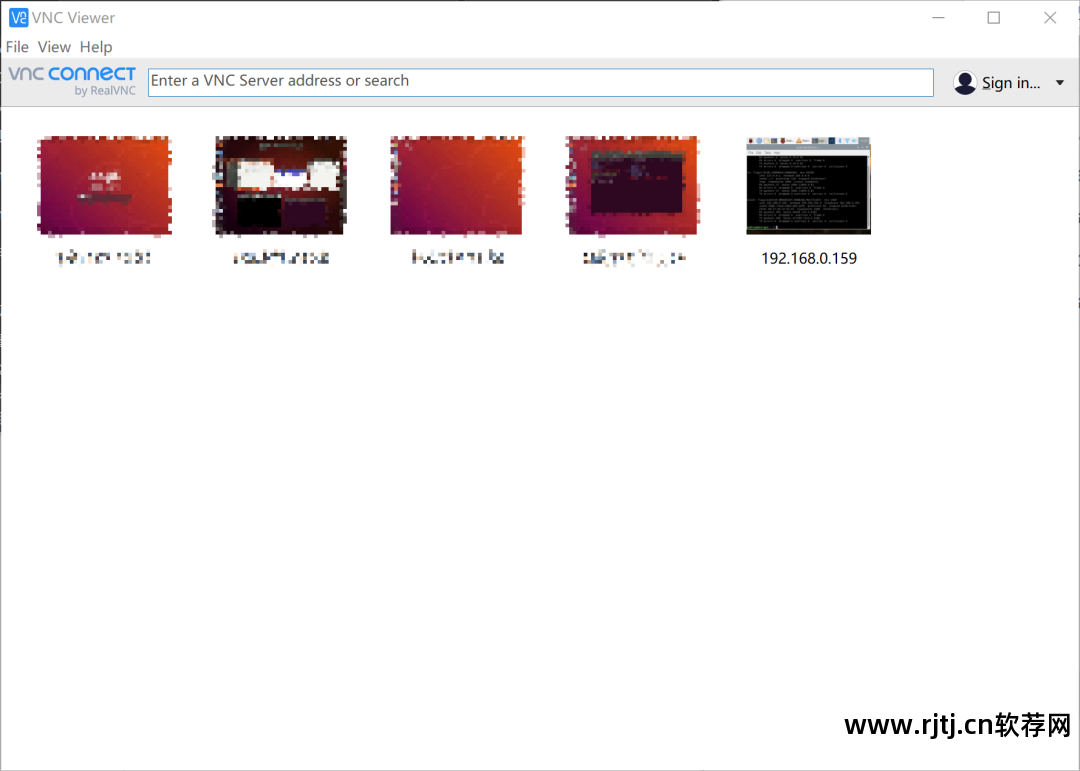Select the third plain orange desktop thumbnail
The height and width of the screenshot is (771, 1080).
(457, 185)
